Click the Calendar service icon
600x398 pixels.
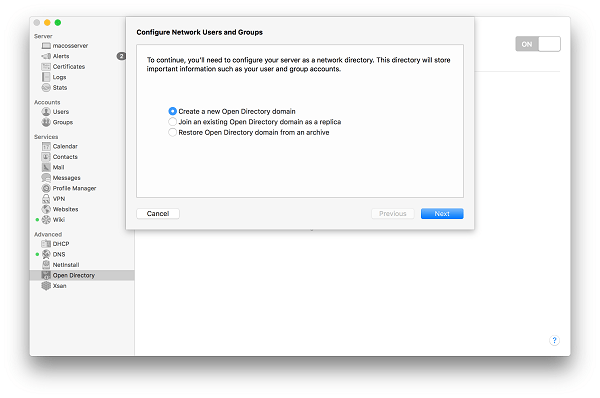46,146
